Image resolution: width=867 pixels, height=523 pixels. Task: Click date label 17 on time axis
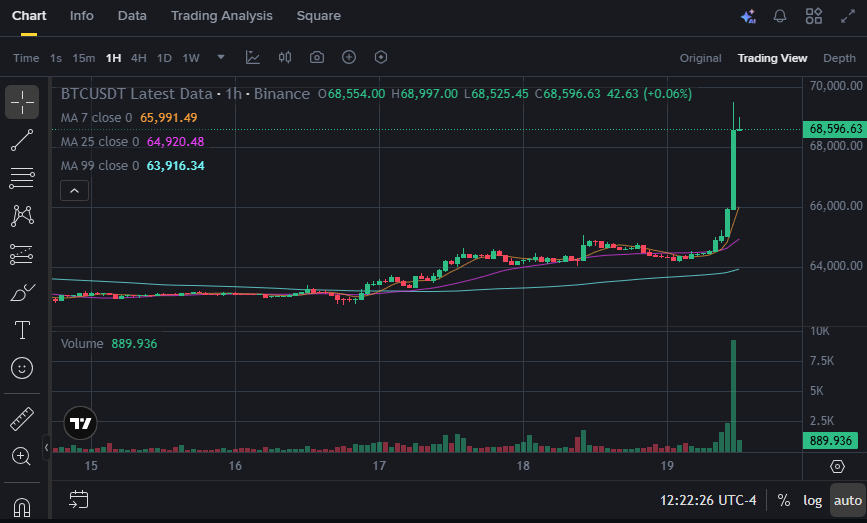click(x=379, y=466)
